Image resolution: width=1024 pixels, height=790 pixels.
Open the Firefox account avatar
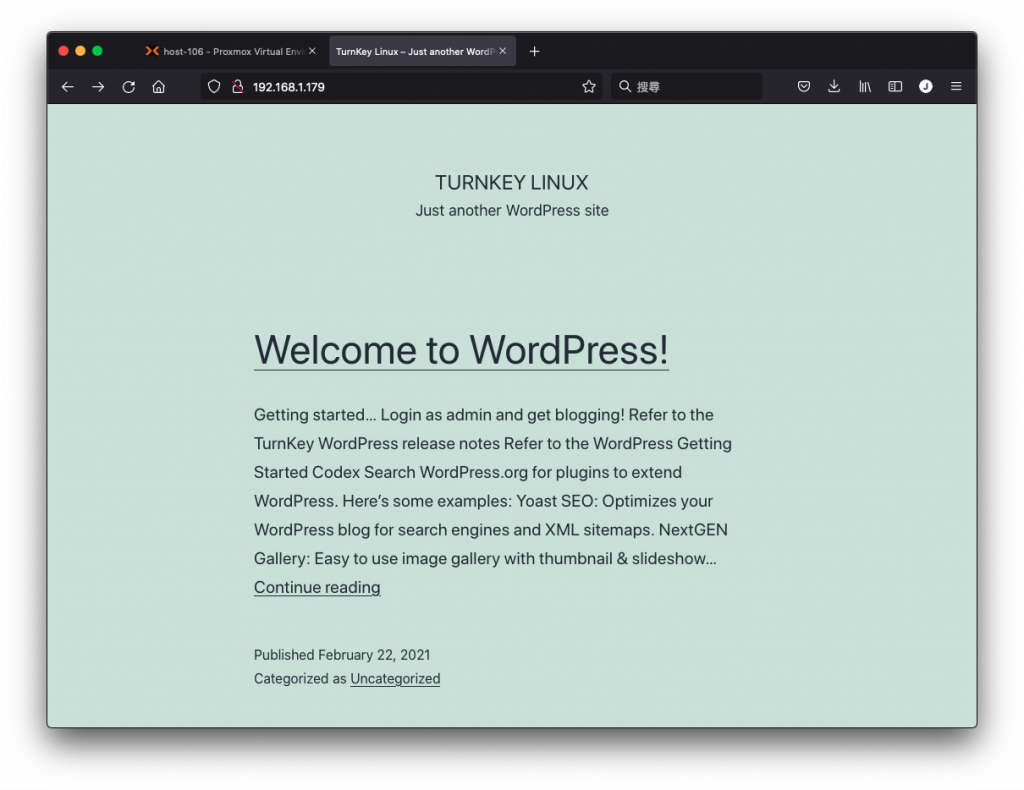tap(925, 86)
